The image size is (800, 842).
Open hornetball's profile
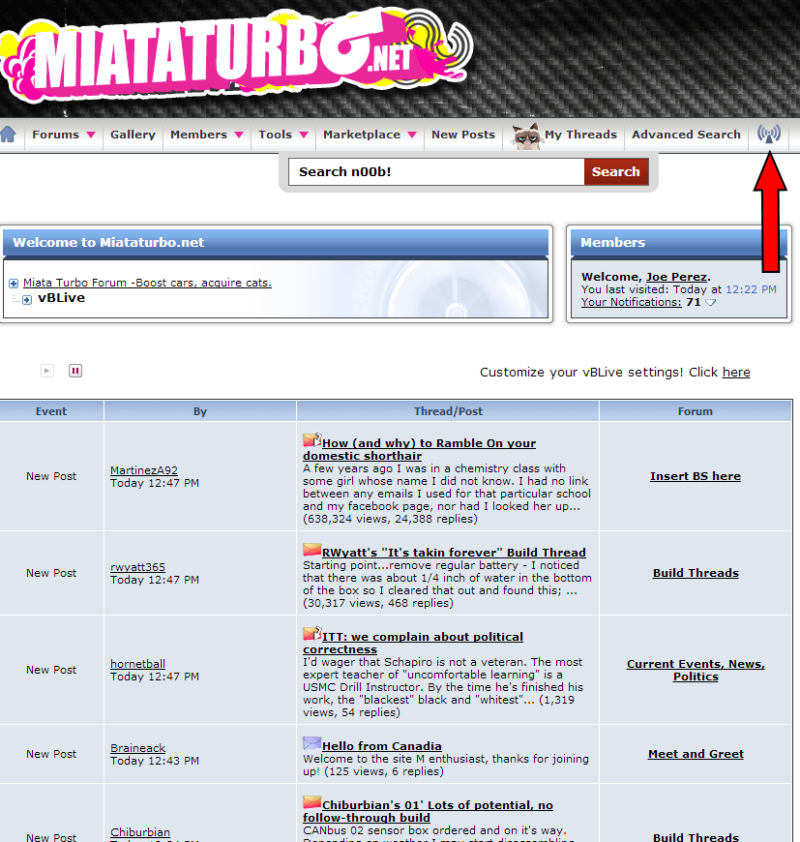pyautogui.click(x=137, y=664)
